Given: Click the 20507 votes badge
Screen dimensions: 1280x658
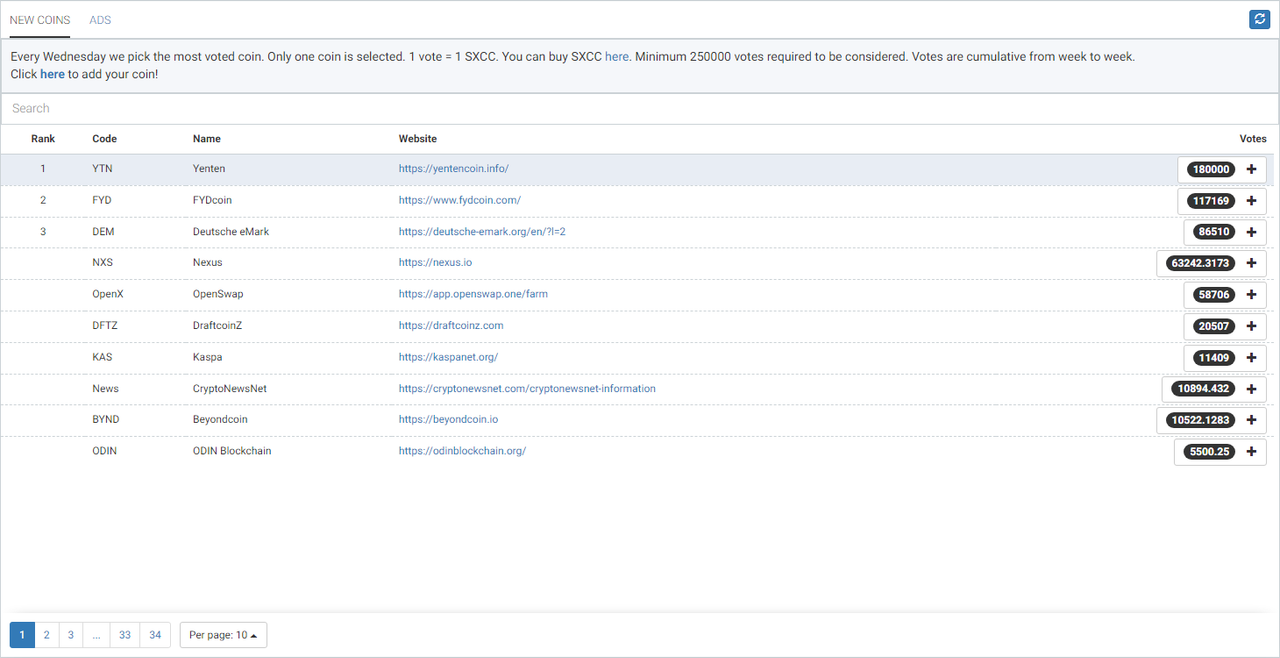Looking at the screenshot, I should 1214,326.
